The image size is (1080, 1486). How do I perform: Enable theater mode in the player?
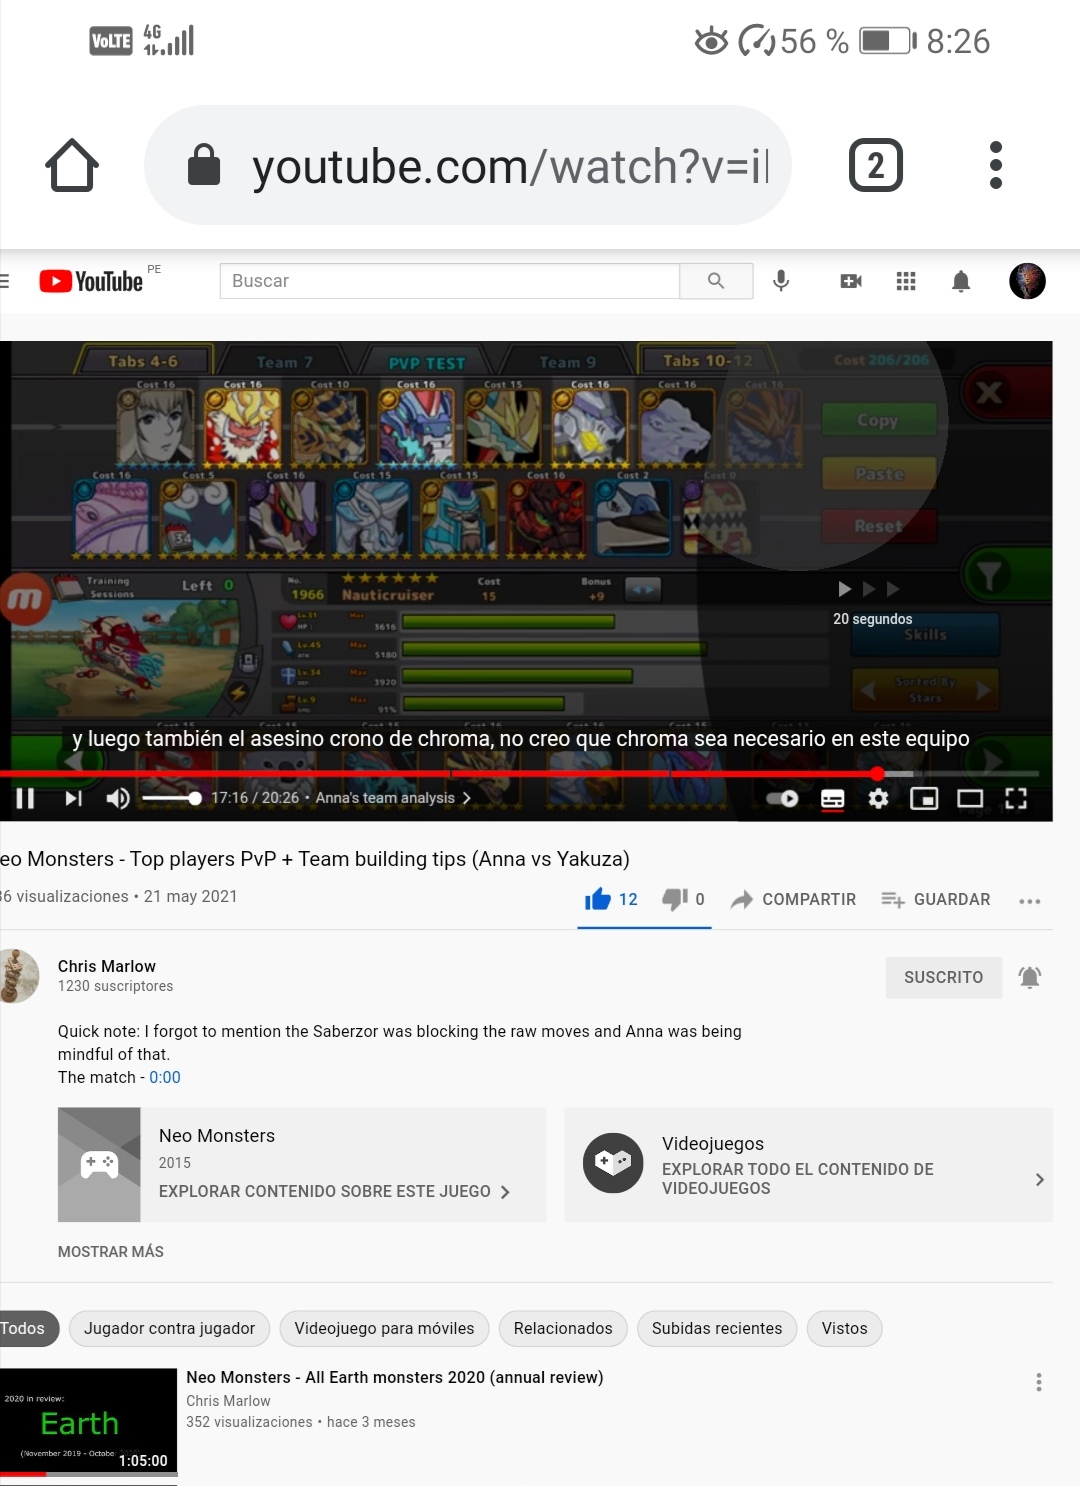coord(970,798)
